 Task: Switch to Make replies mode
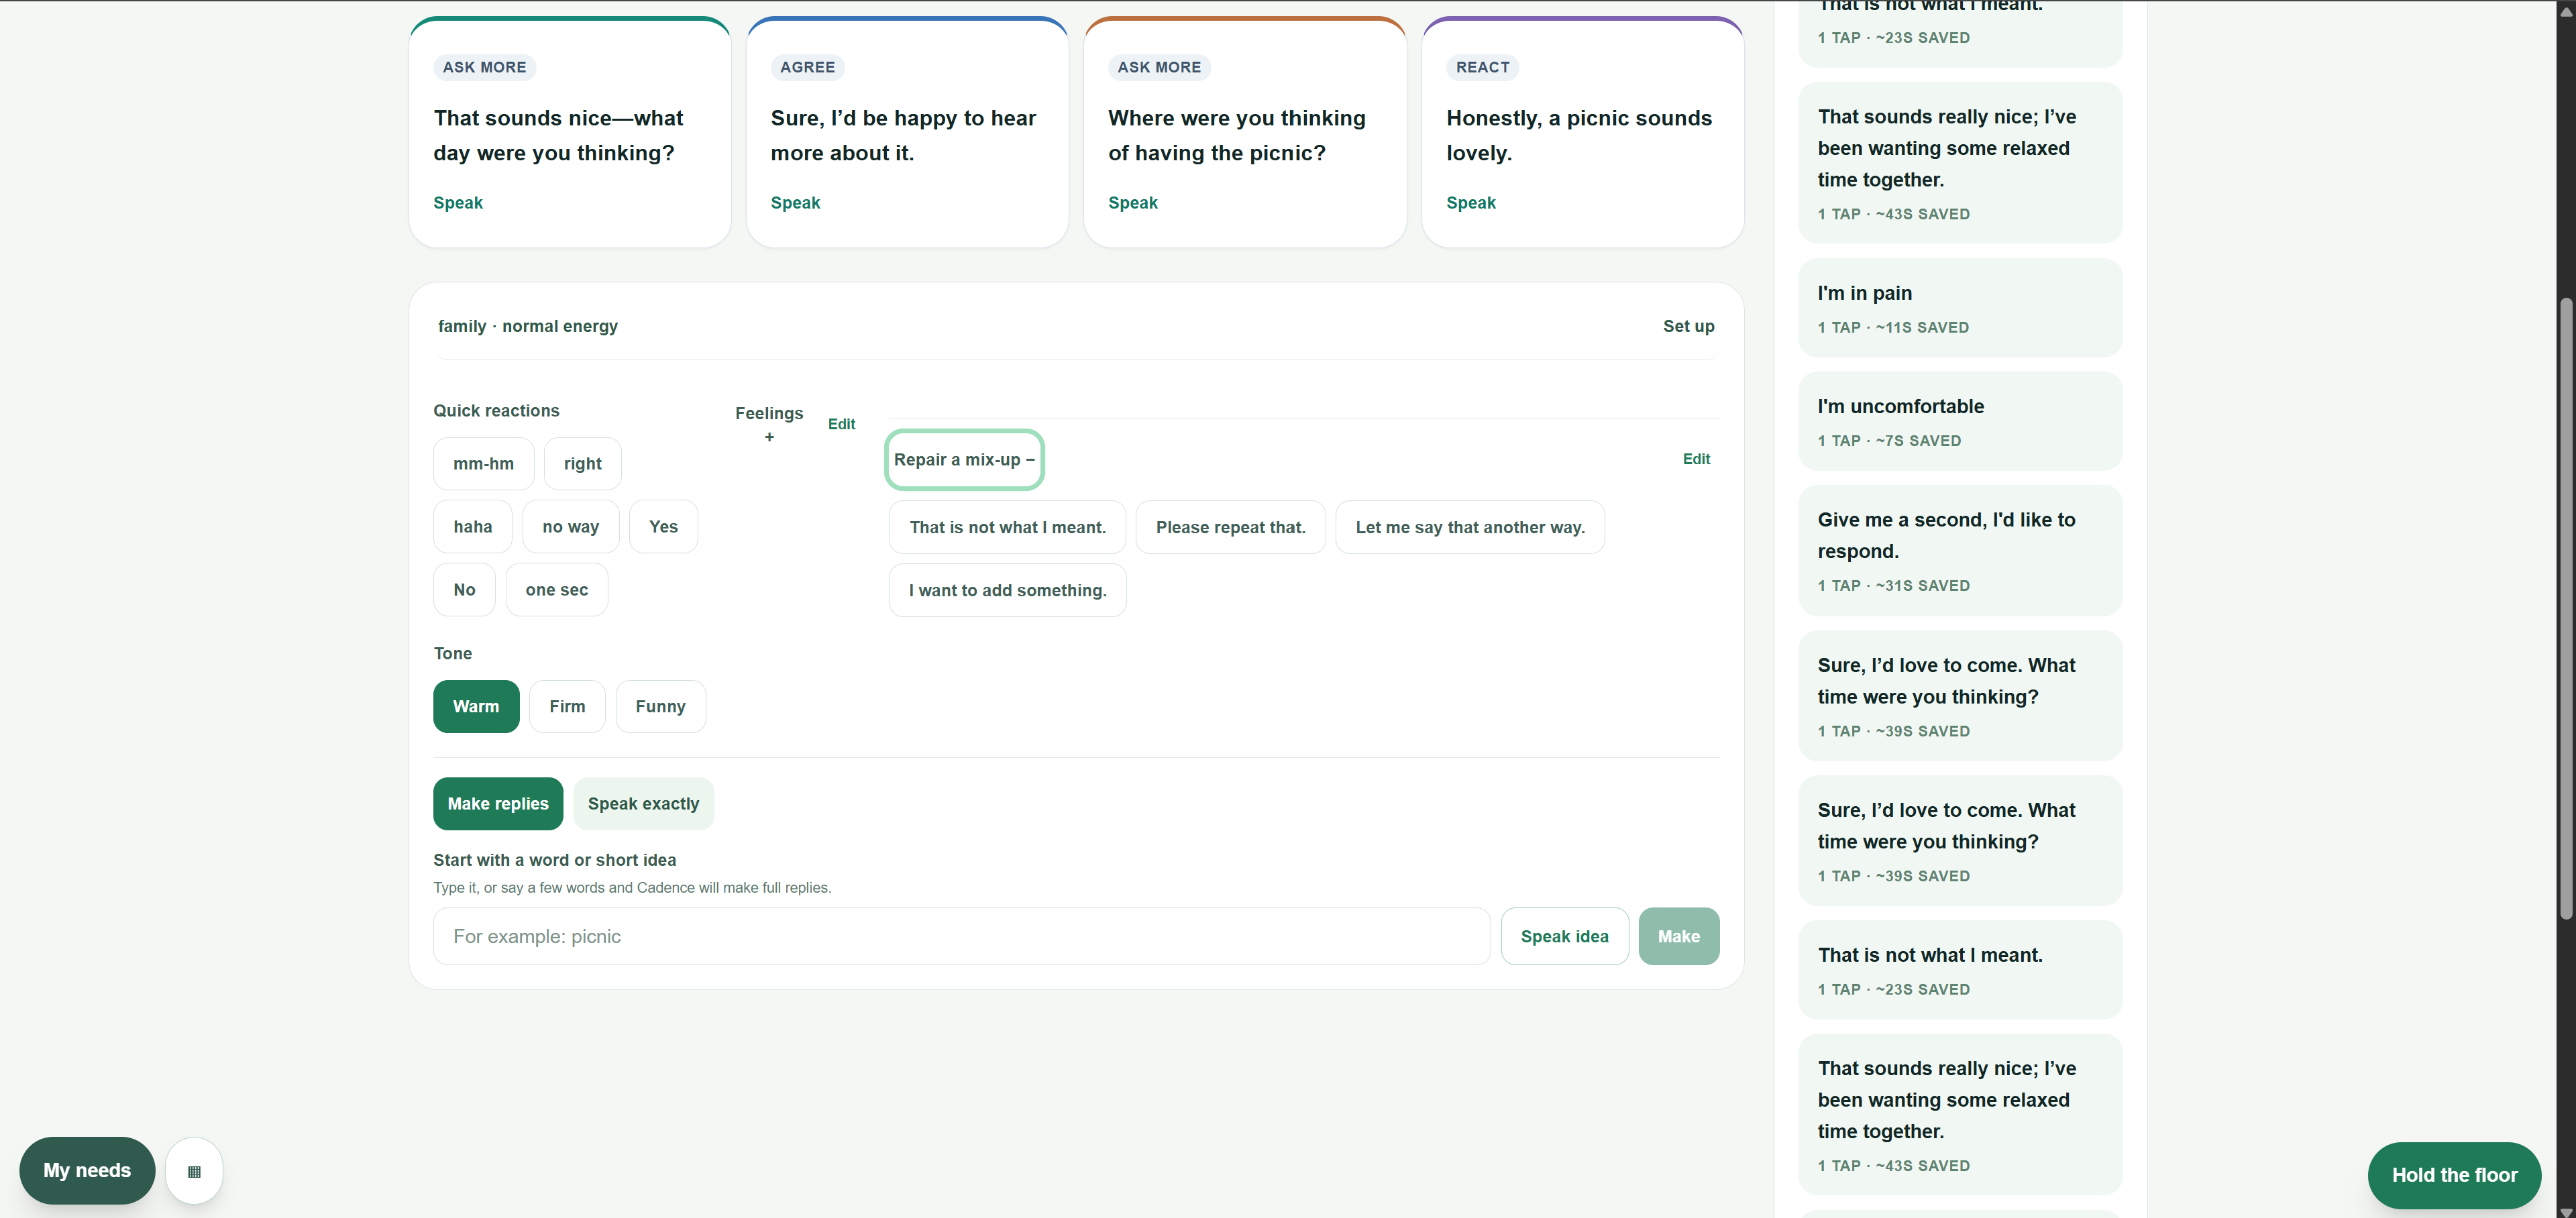(x=498, y=804)
